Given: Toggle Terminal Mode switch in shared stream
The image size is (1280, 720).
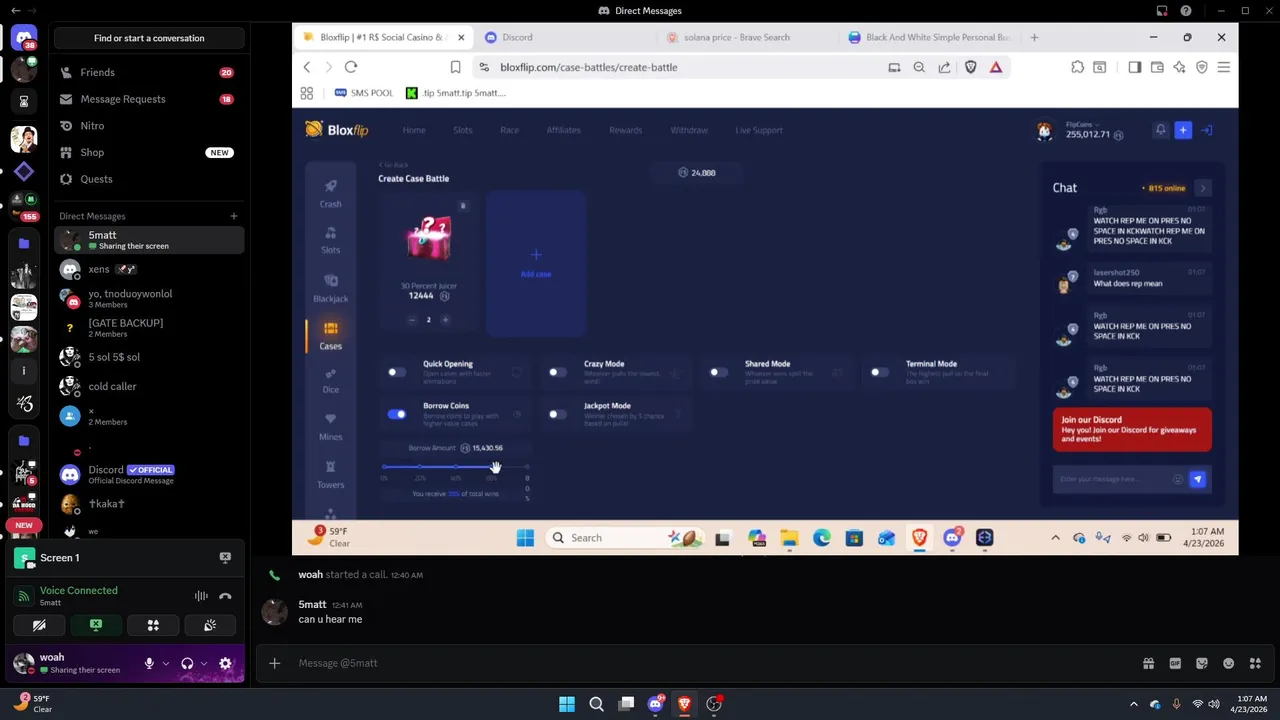Looking at the screenshot, I should point(879,373).
